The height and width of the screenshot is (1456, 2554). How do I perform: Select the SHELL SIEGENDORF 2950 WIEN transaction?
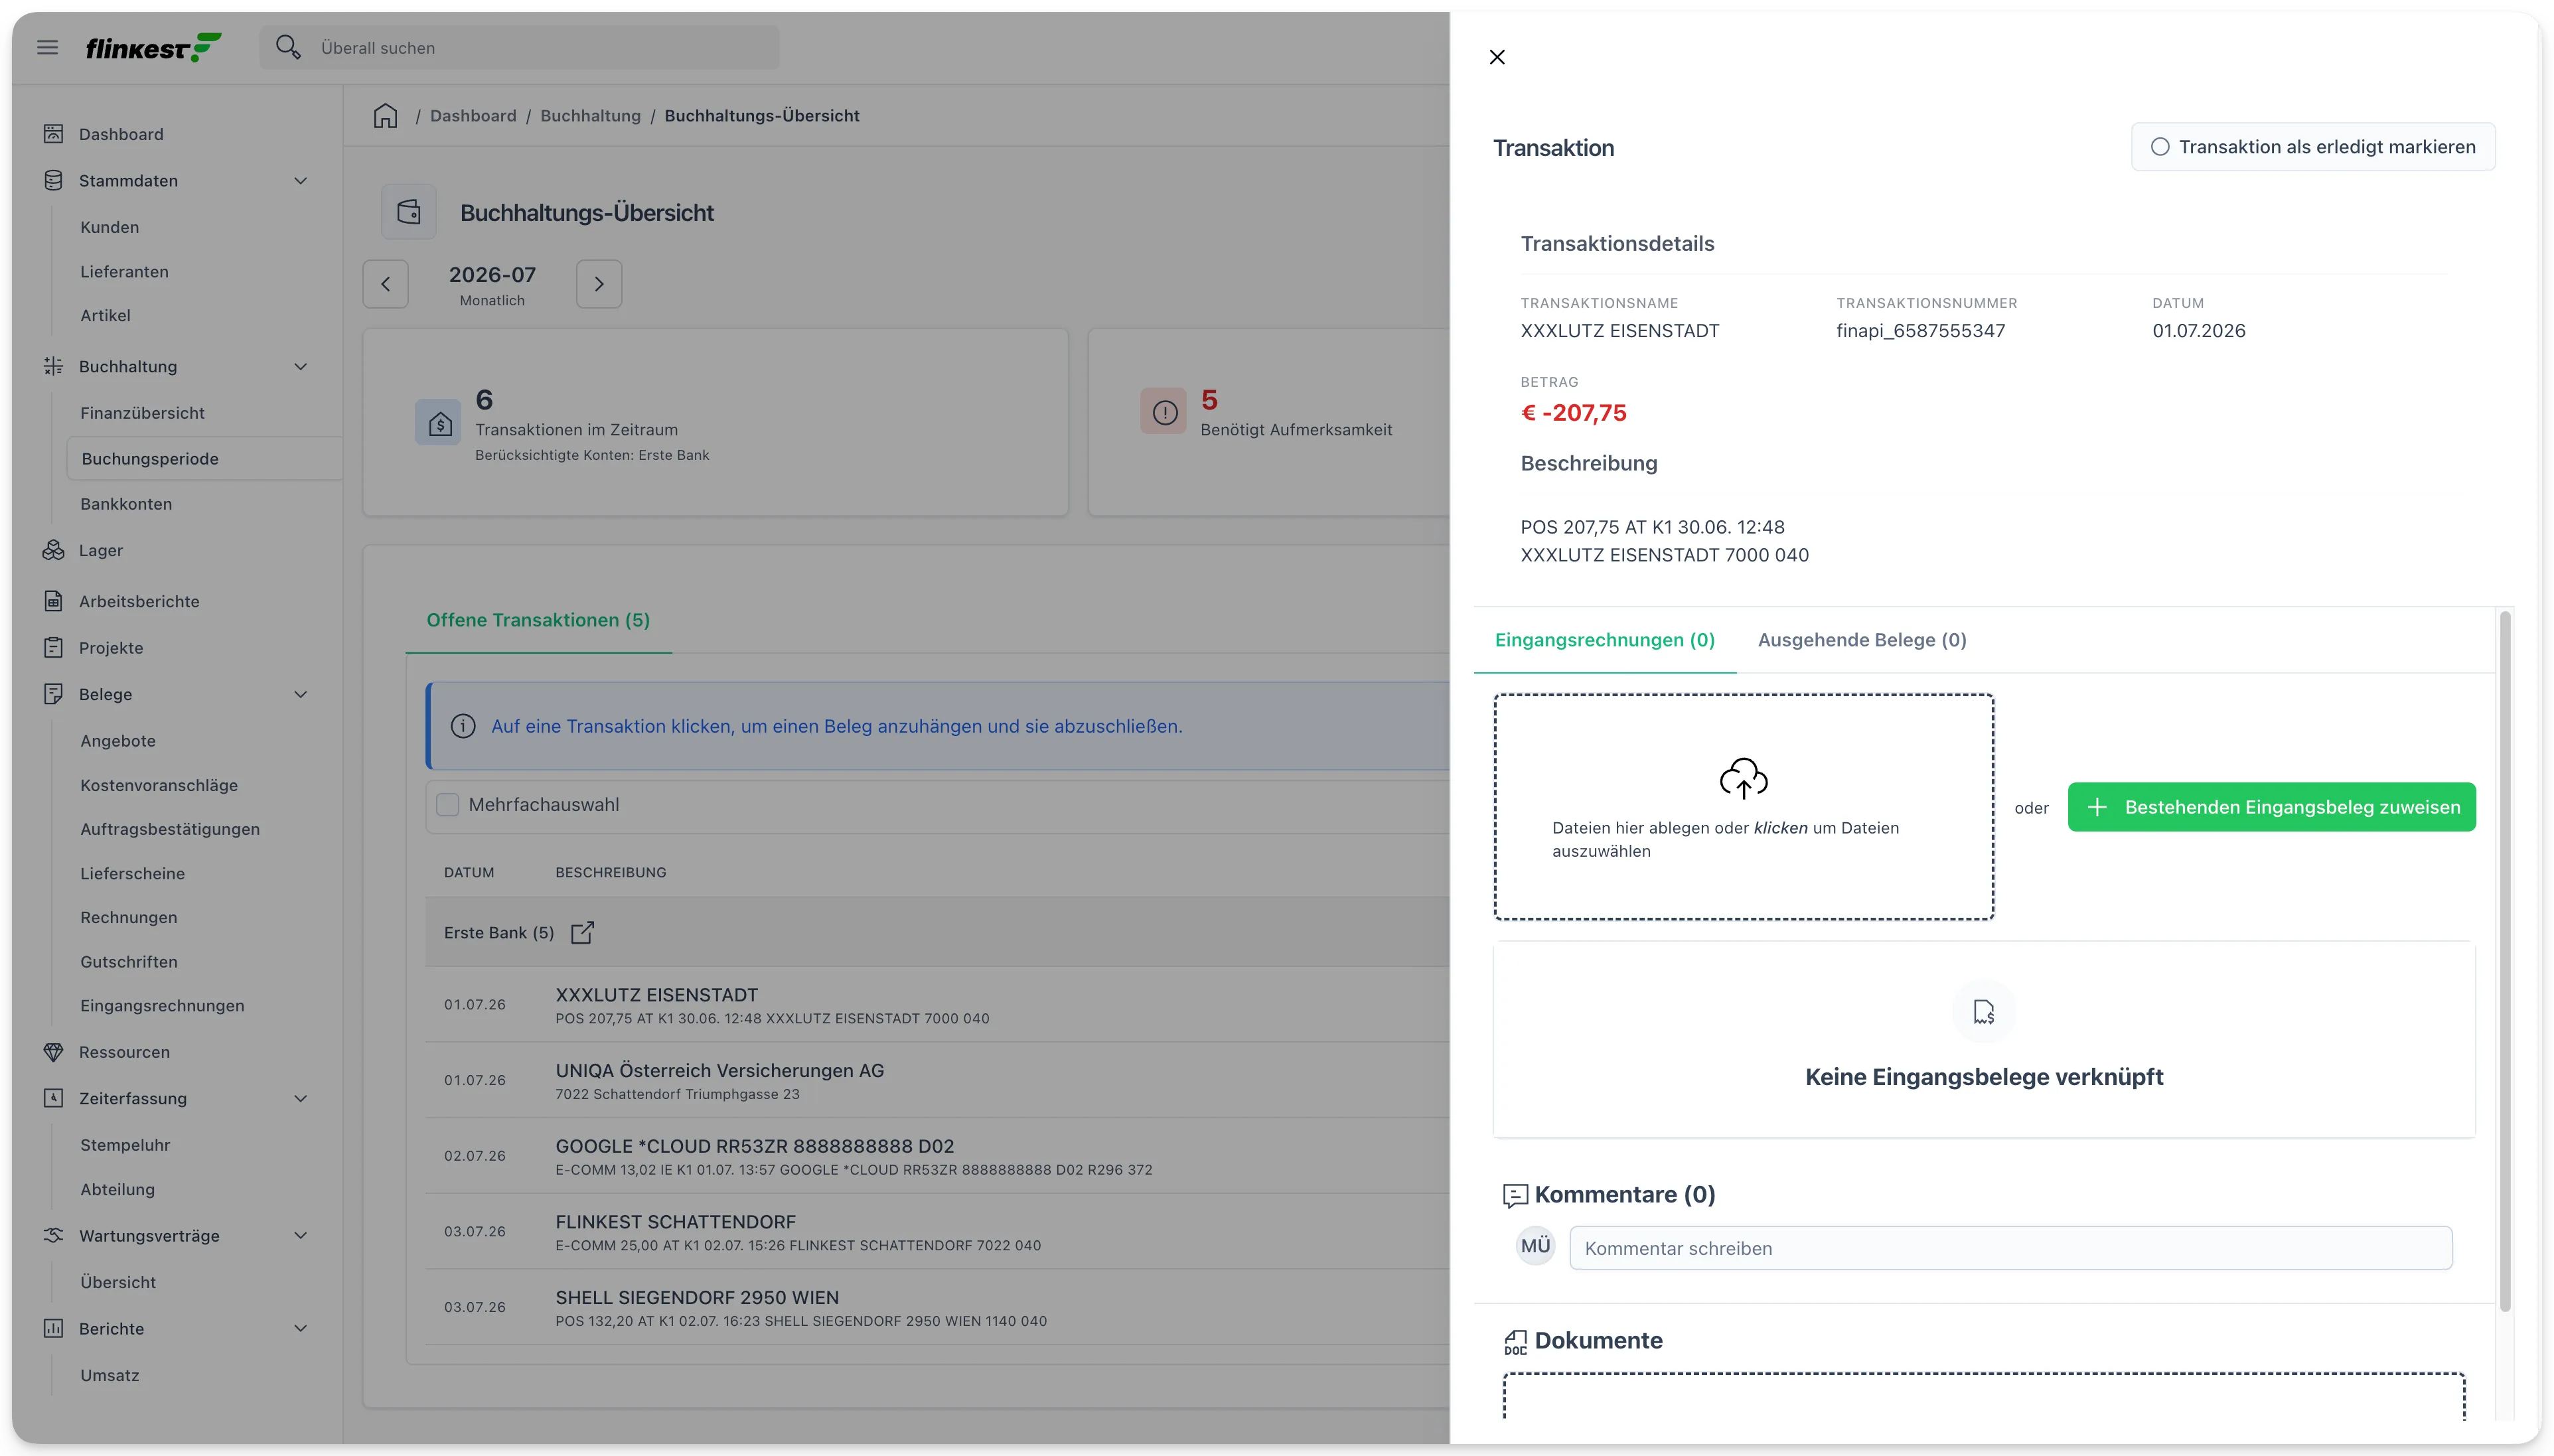click(936, 1307)
